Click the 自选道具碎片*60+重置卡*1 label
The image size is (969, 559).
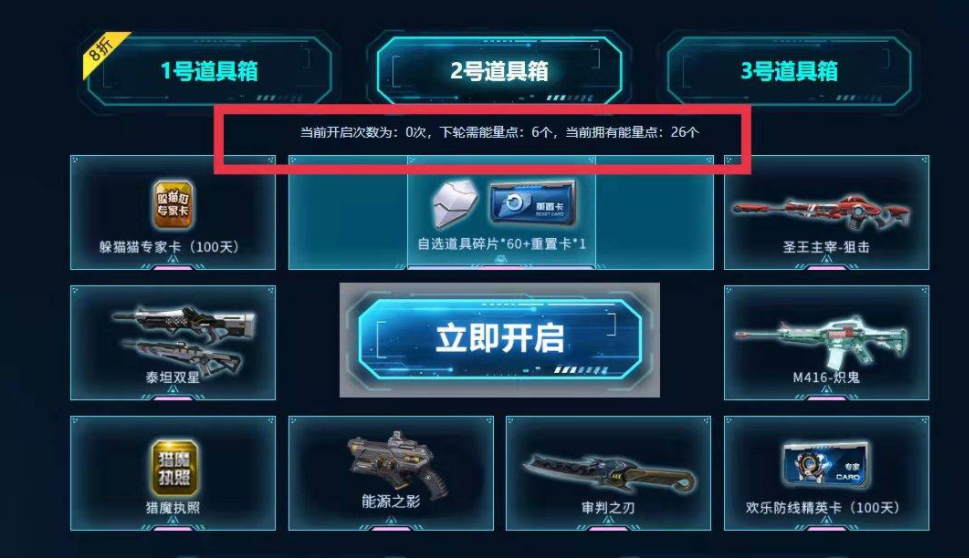click(x=501, y=244)
